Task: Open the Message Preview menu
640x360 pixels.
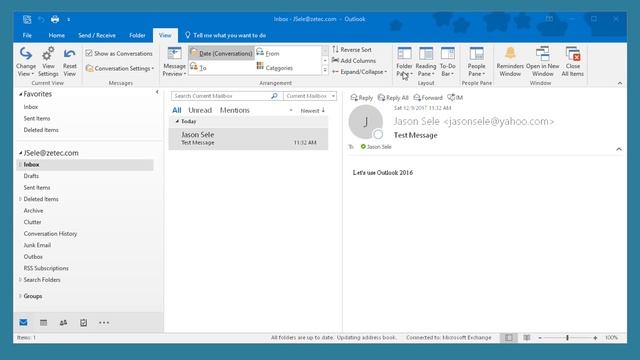Action: coord(174,62)
